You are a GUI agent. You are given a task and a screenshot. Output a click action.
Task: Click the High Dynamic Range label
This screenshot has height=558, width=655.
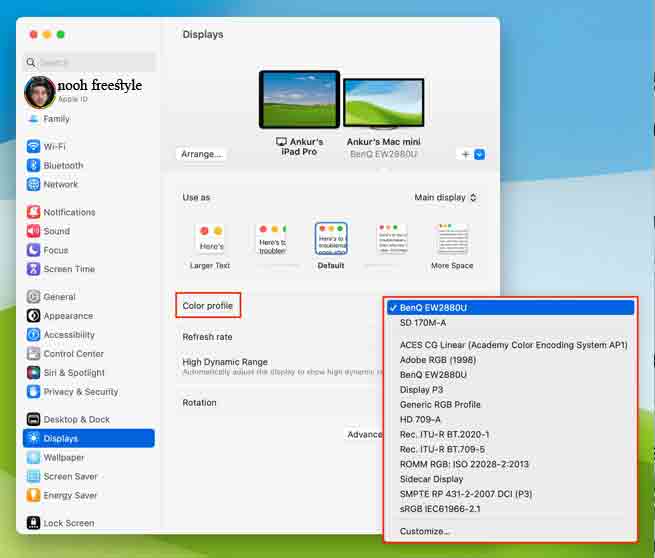(x=225, y=362)
